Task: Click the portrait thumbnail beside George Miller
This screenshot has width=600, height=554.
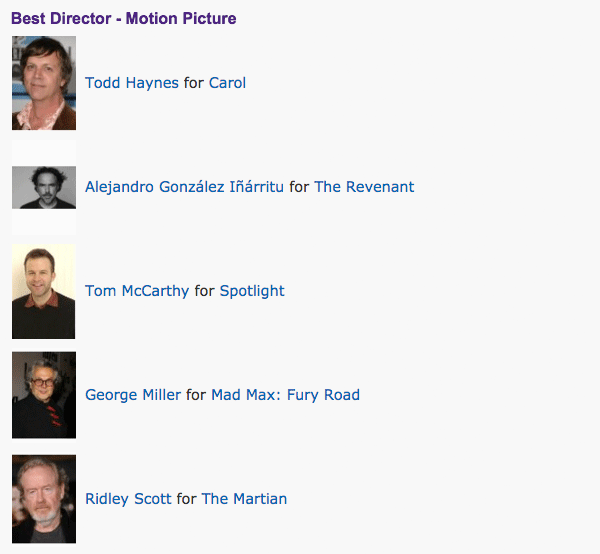Action: 44,395
